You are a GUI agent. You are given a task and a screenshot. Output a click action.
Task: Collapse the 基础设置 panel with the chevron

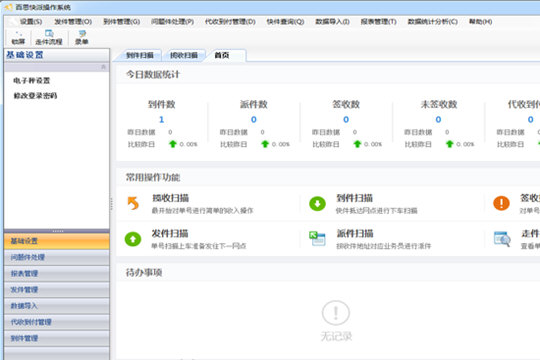click(x=104, y=67)
